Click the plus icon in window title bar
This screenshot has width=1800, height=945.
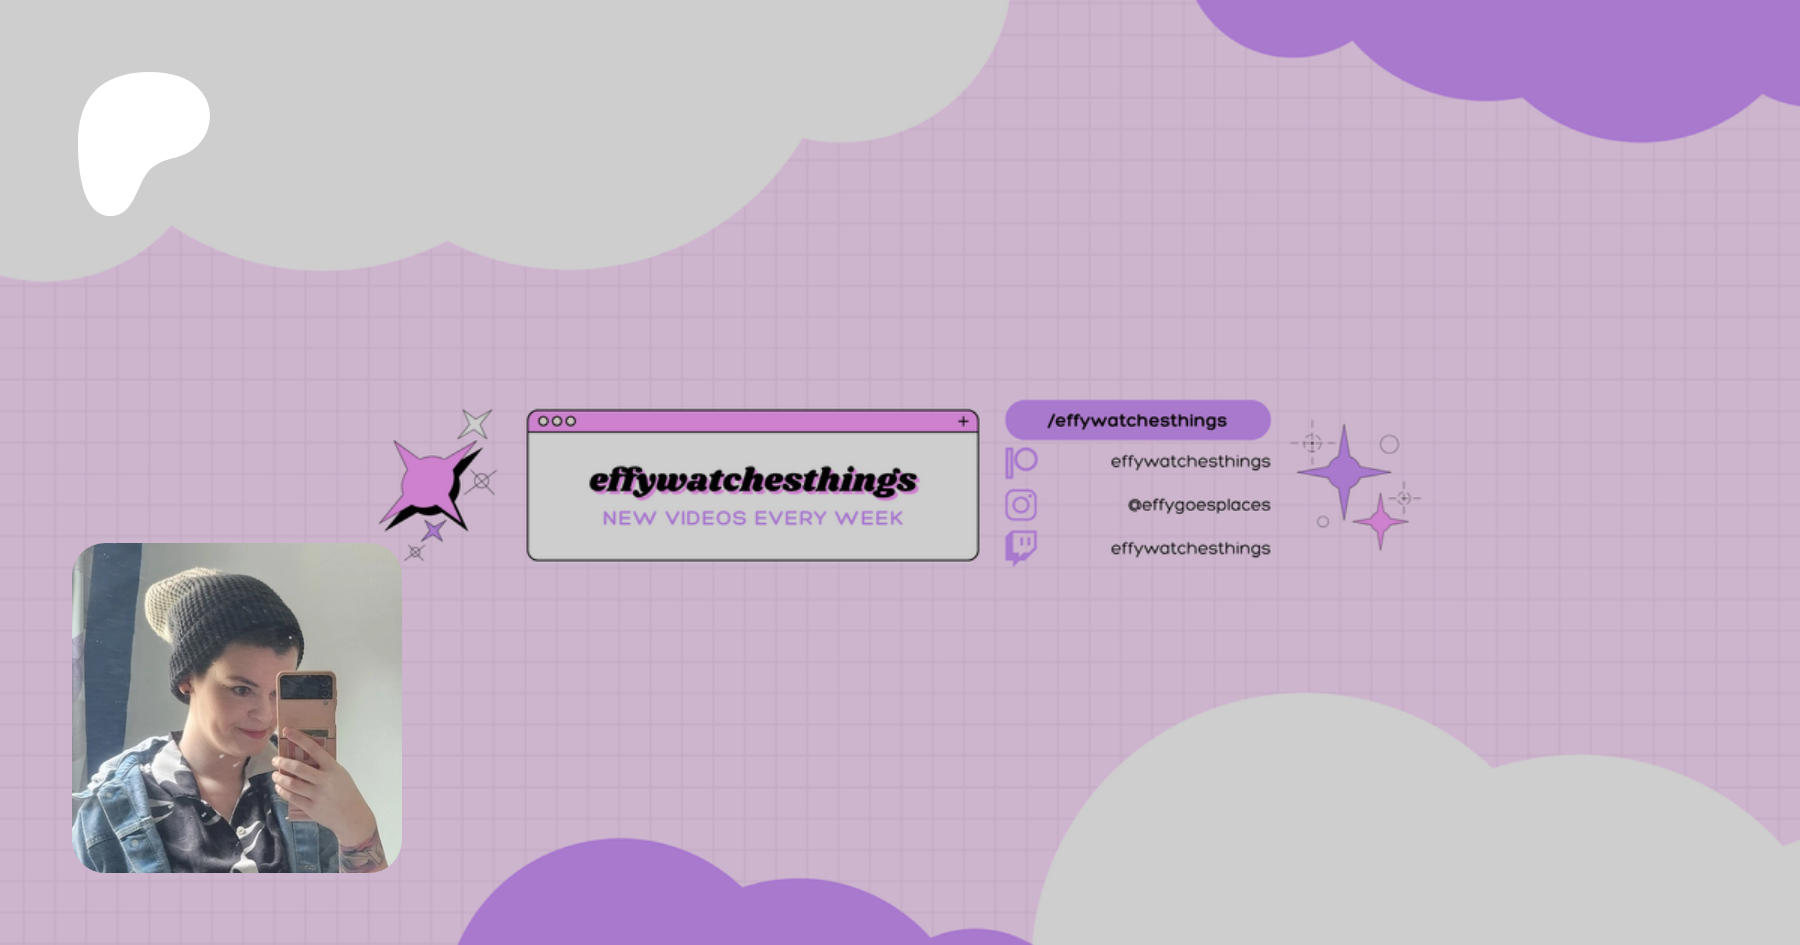click(x=963, y=421)
